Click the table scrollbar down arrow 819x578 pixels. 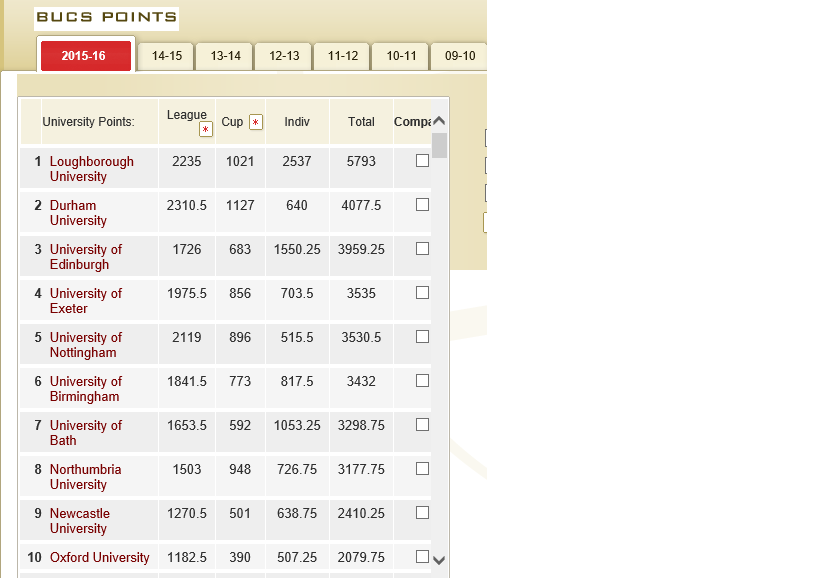(439, 560)
